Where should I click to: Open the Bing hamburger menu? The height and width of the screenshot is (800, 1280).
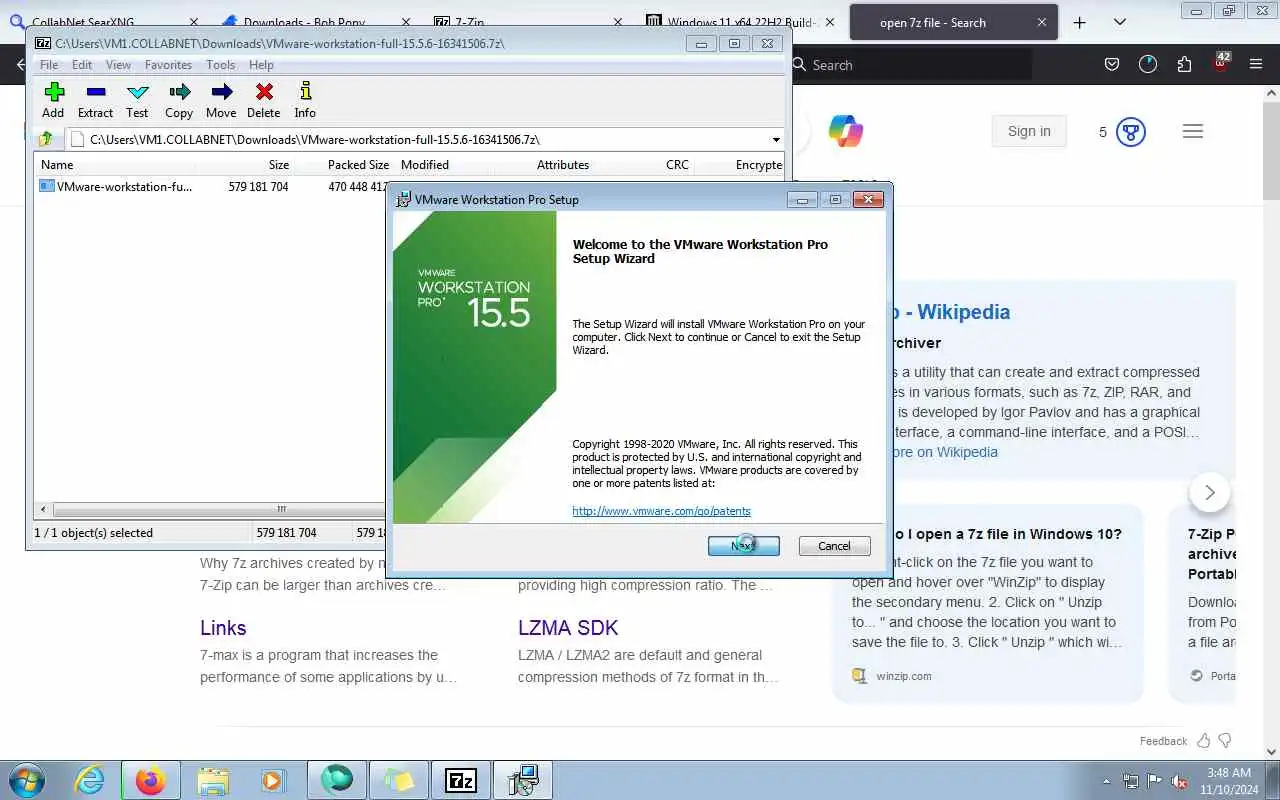(x=1192, y=131)
